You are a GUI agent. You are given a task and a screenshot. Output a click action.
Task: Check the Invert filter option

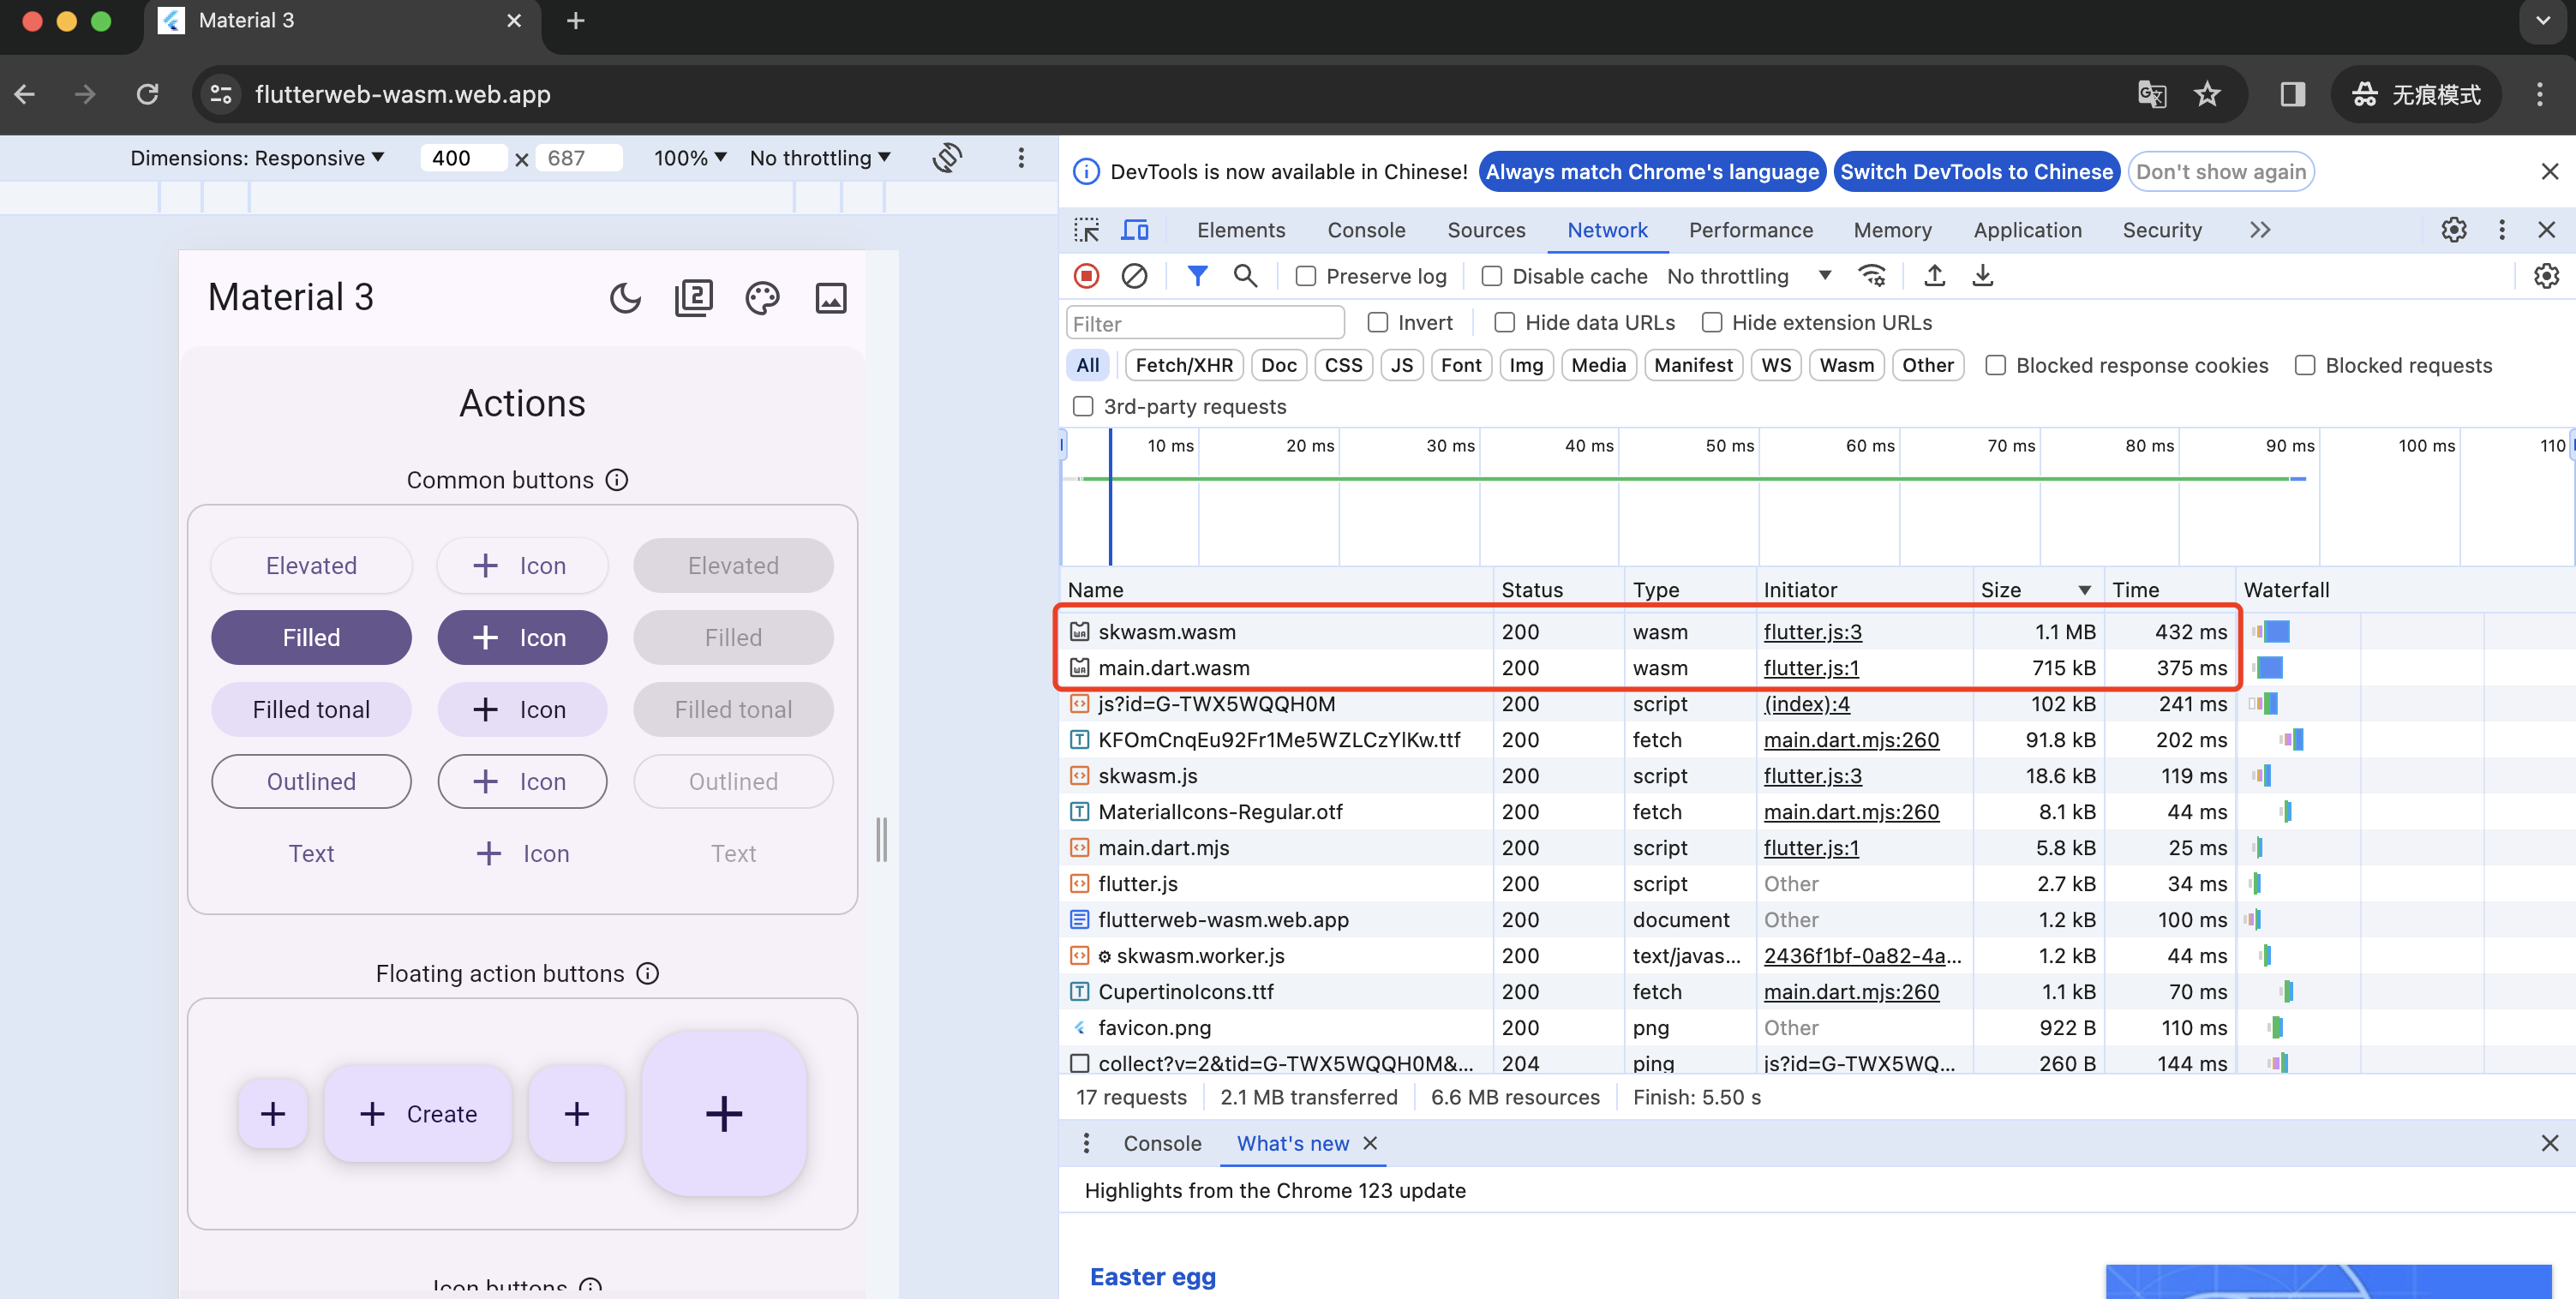(1377, 322)
